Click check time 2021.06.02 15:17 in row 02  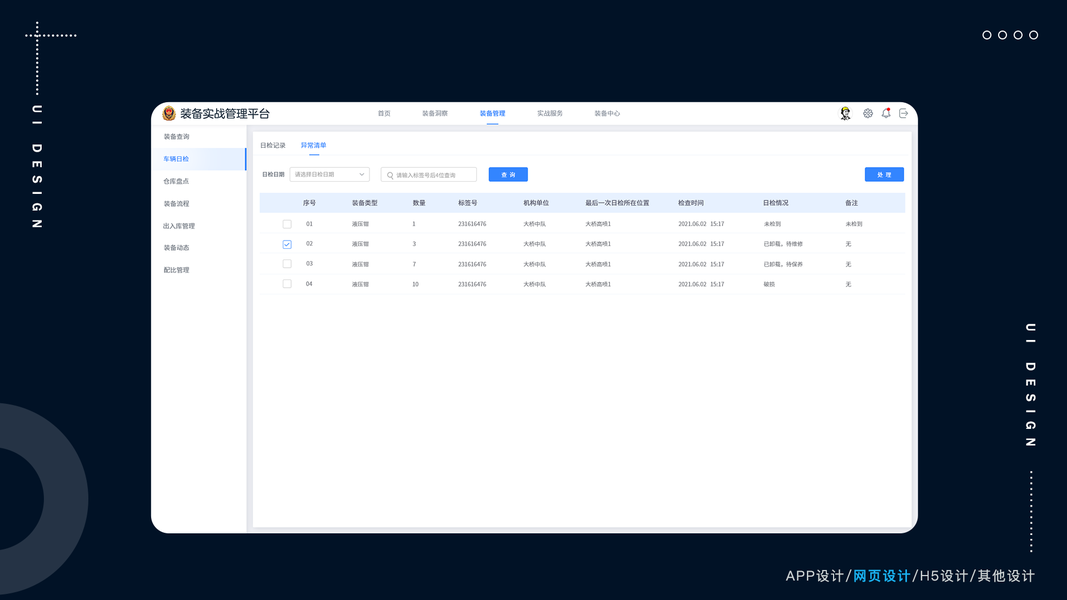coord(701,244)
